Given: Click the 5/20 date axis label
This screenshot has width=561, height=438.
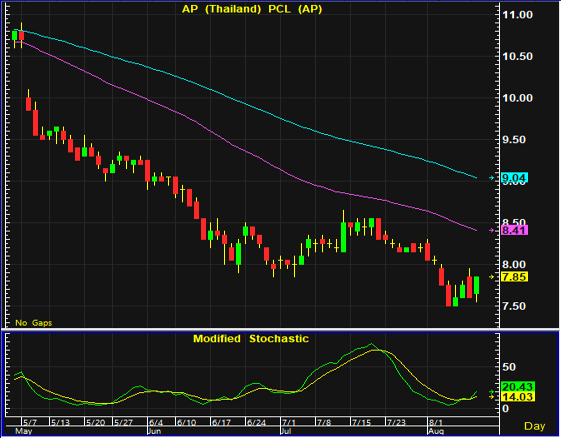Looking at the screenshot, I should point(95,422).
